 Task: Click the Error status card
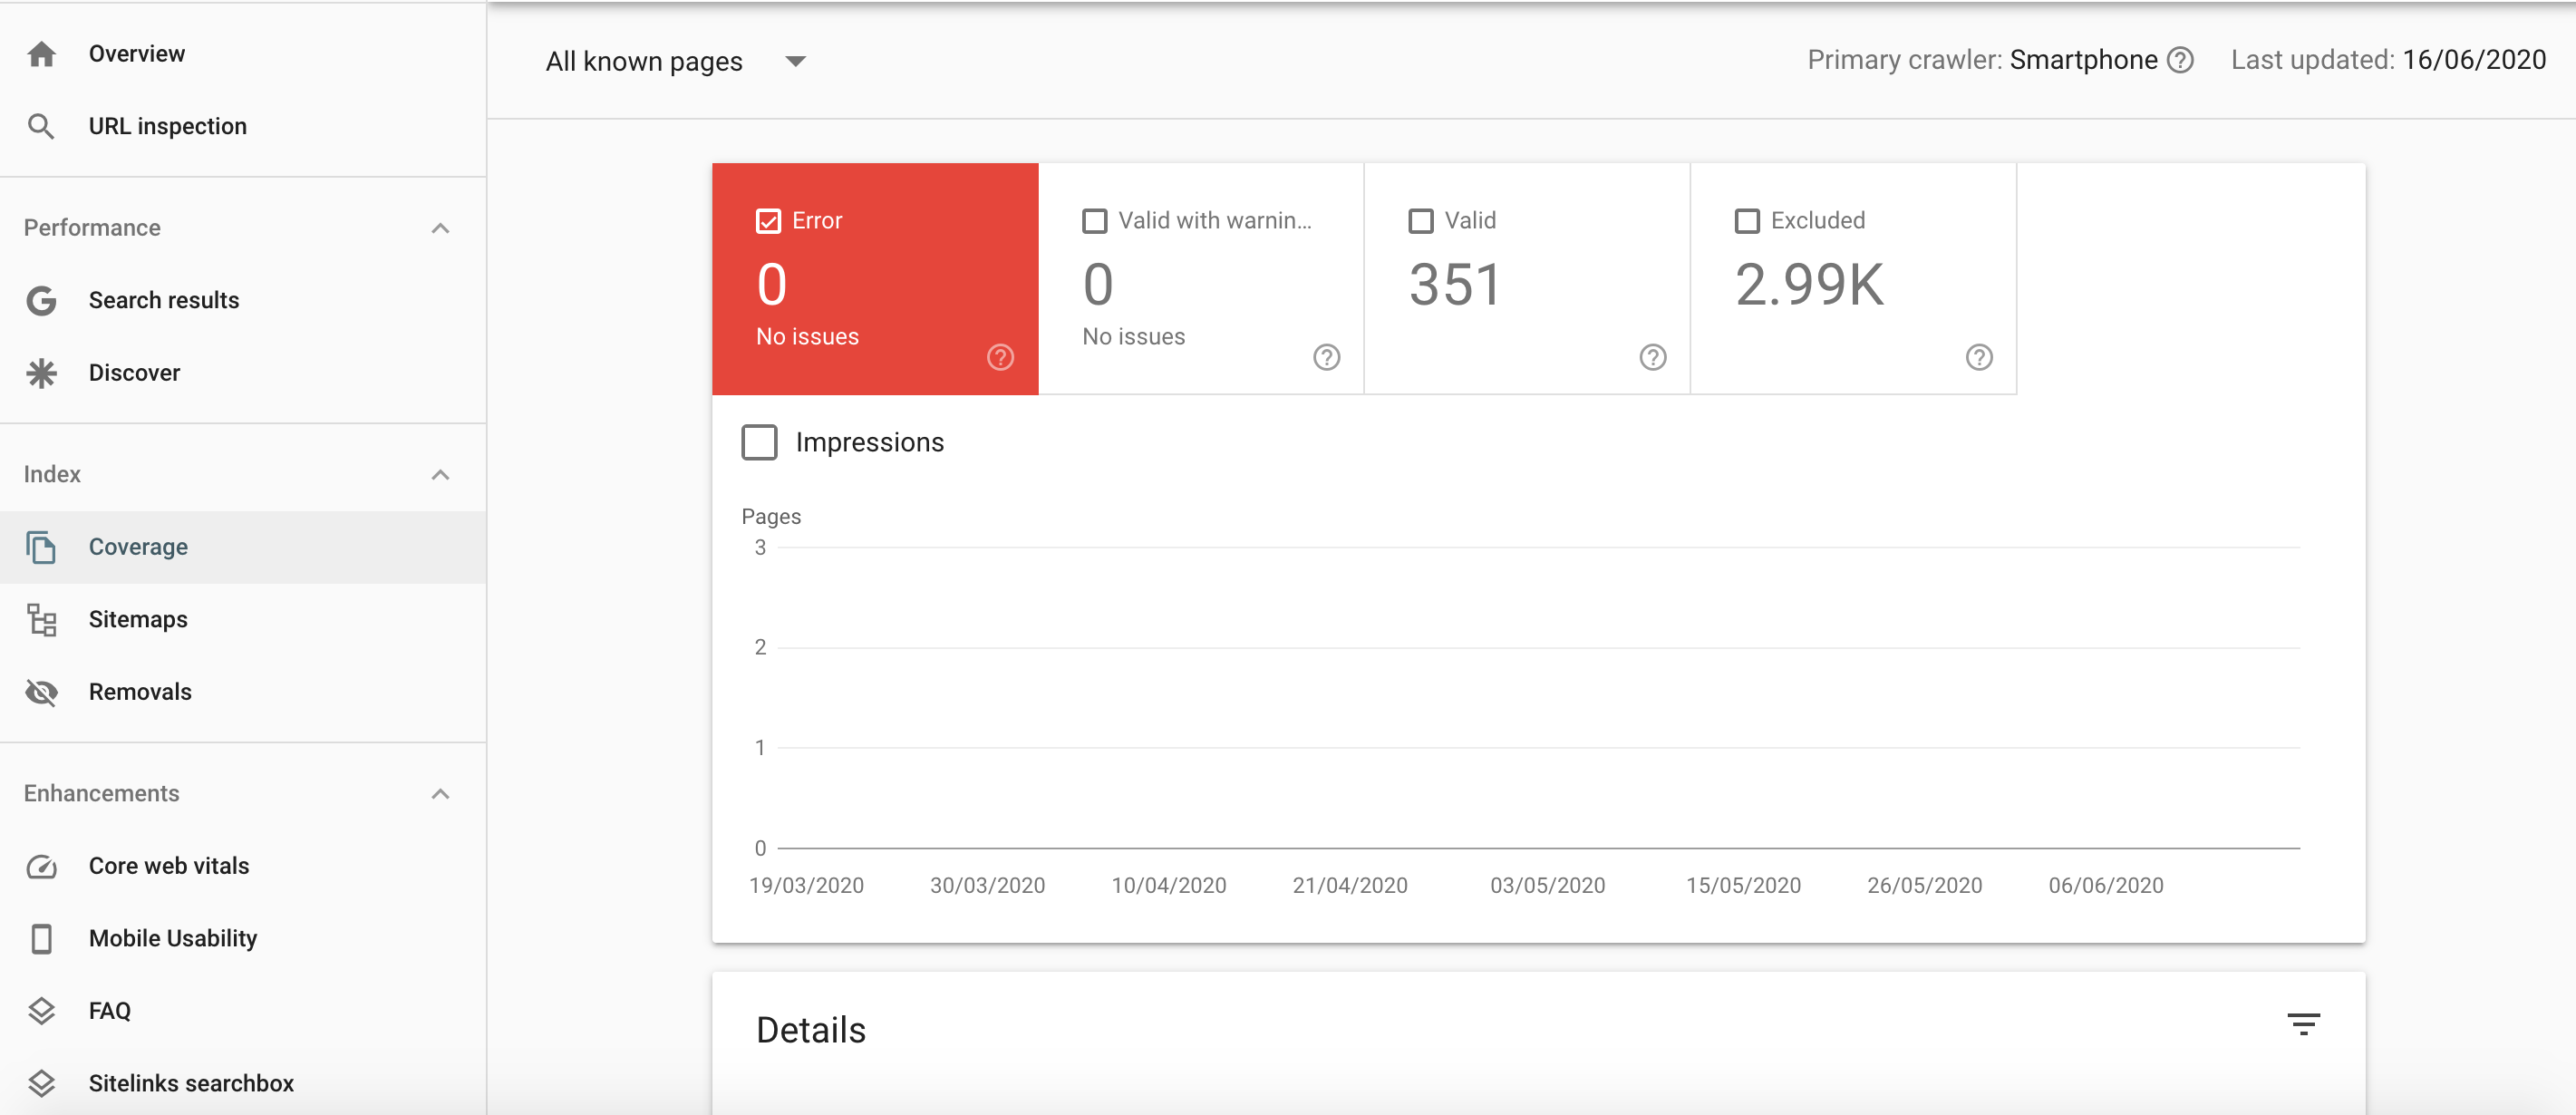click(874, 280)
